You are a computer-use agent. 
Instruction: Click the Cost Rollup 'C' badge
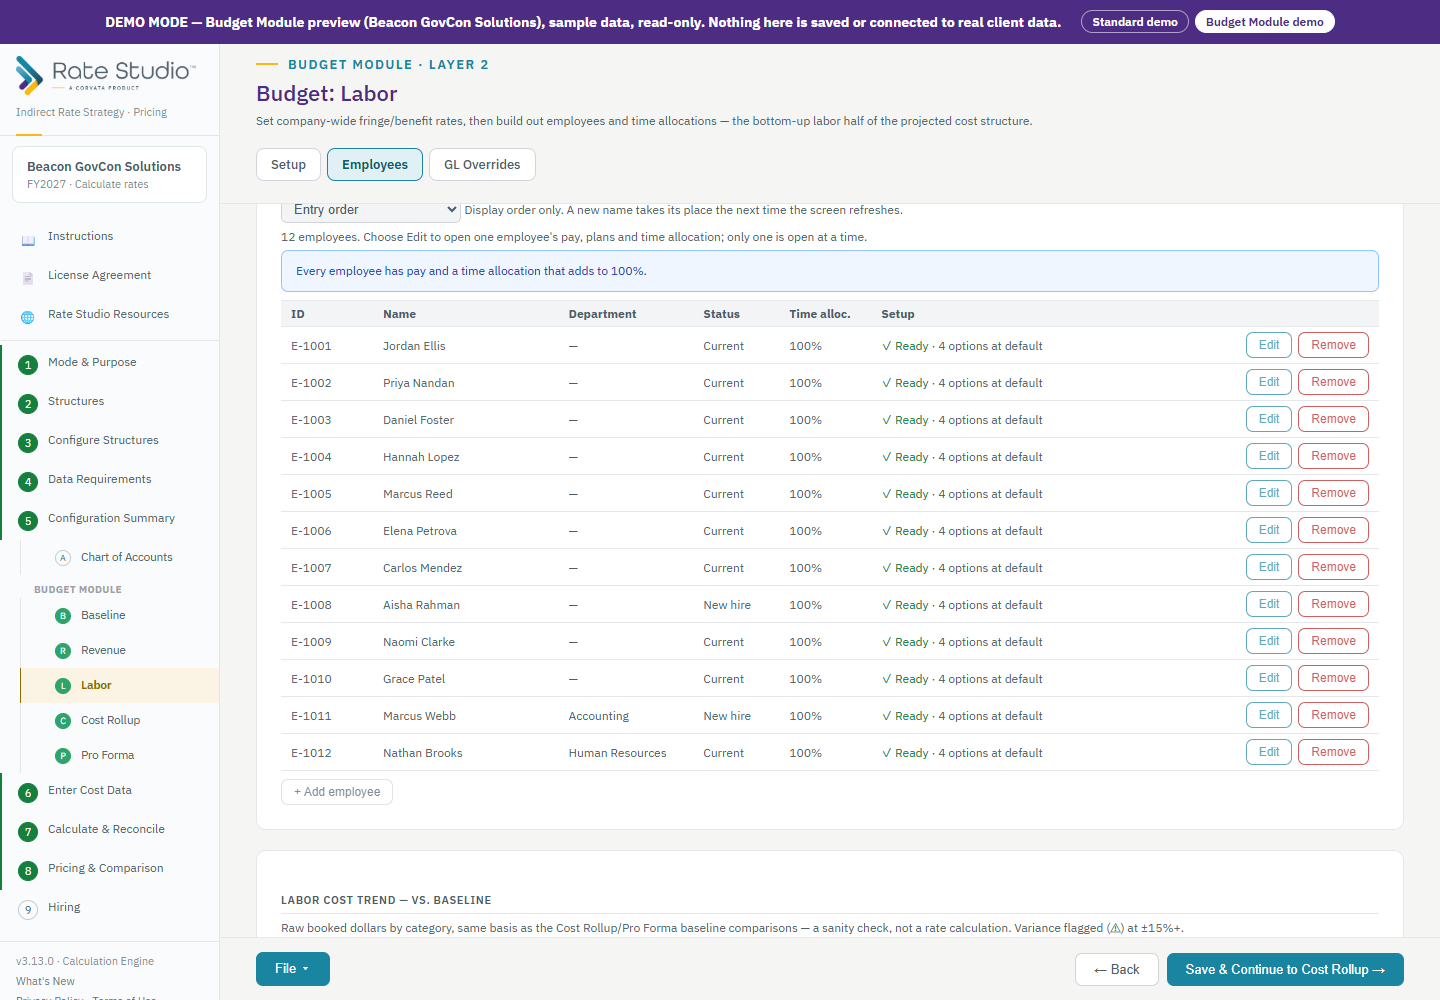(x=63, y=721)
